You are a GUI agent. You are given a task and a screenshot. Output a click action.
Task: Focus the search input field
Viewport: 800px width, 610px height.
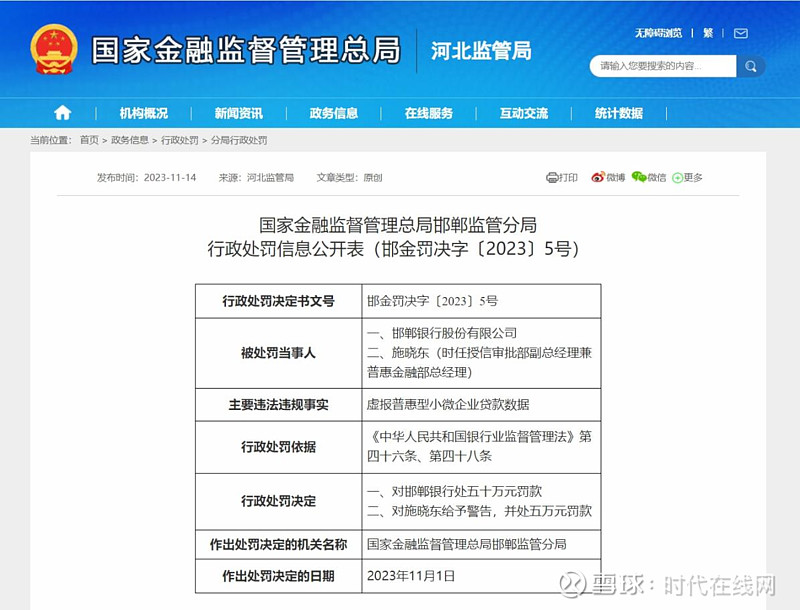[663, 66]
